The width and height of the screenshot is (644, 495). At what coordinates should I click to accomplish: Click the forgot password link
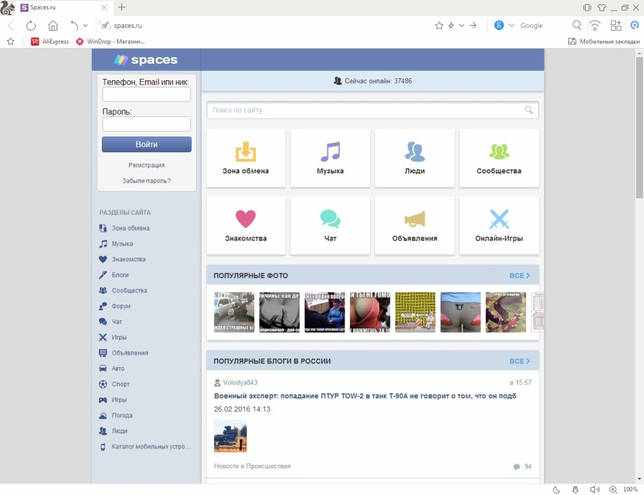point(147,181)
